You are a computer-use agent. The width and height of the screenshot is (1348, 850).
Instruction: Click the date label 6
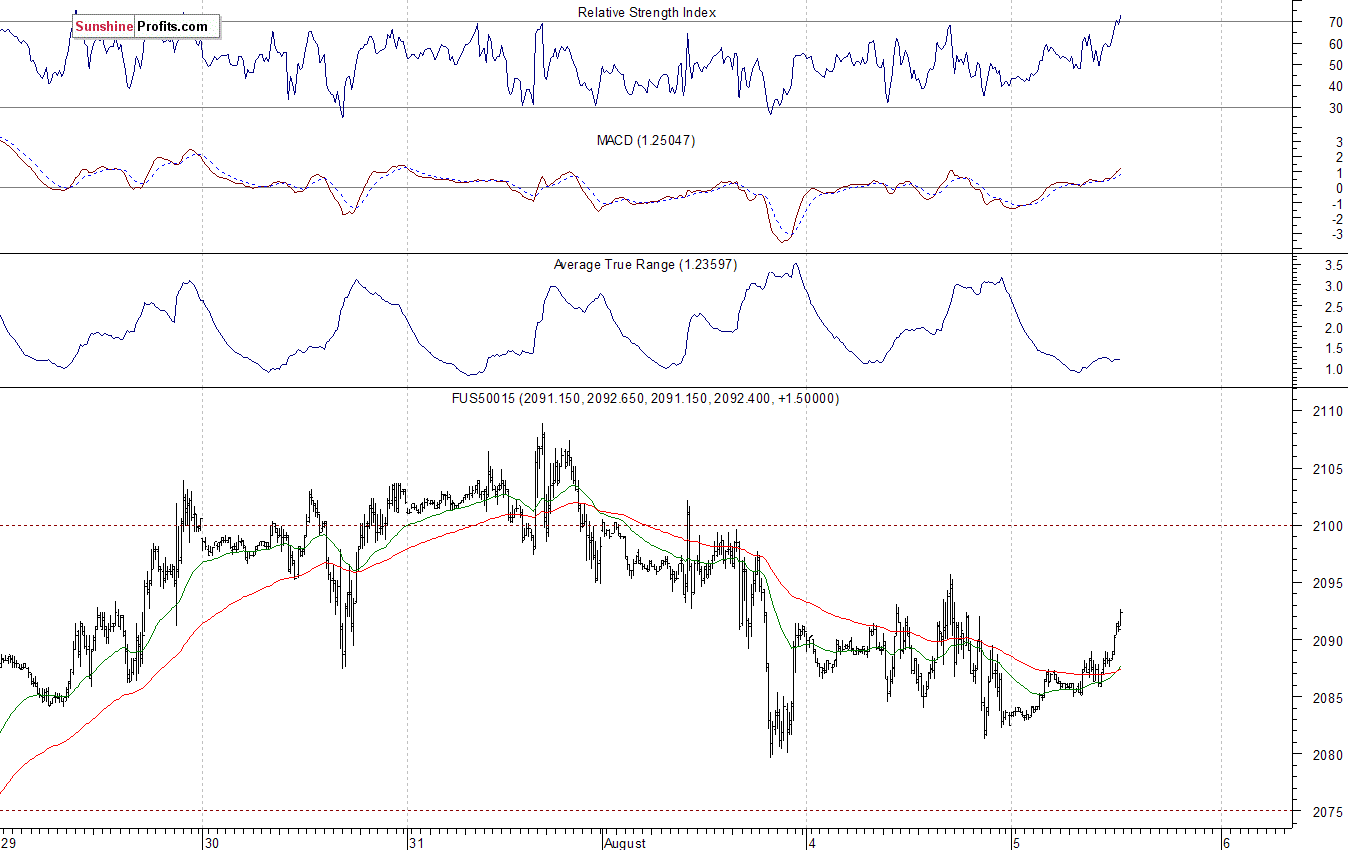[1228, 843]
